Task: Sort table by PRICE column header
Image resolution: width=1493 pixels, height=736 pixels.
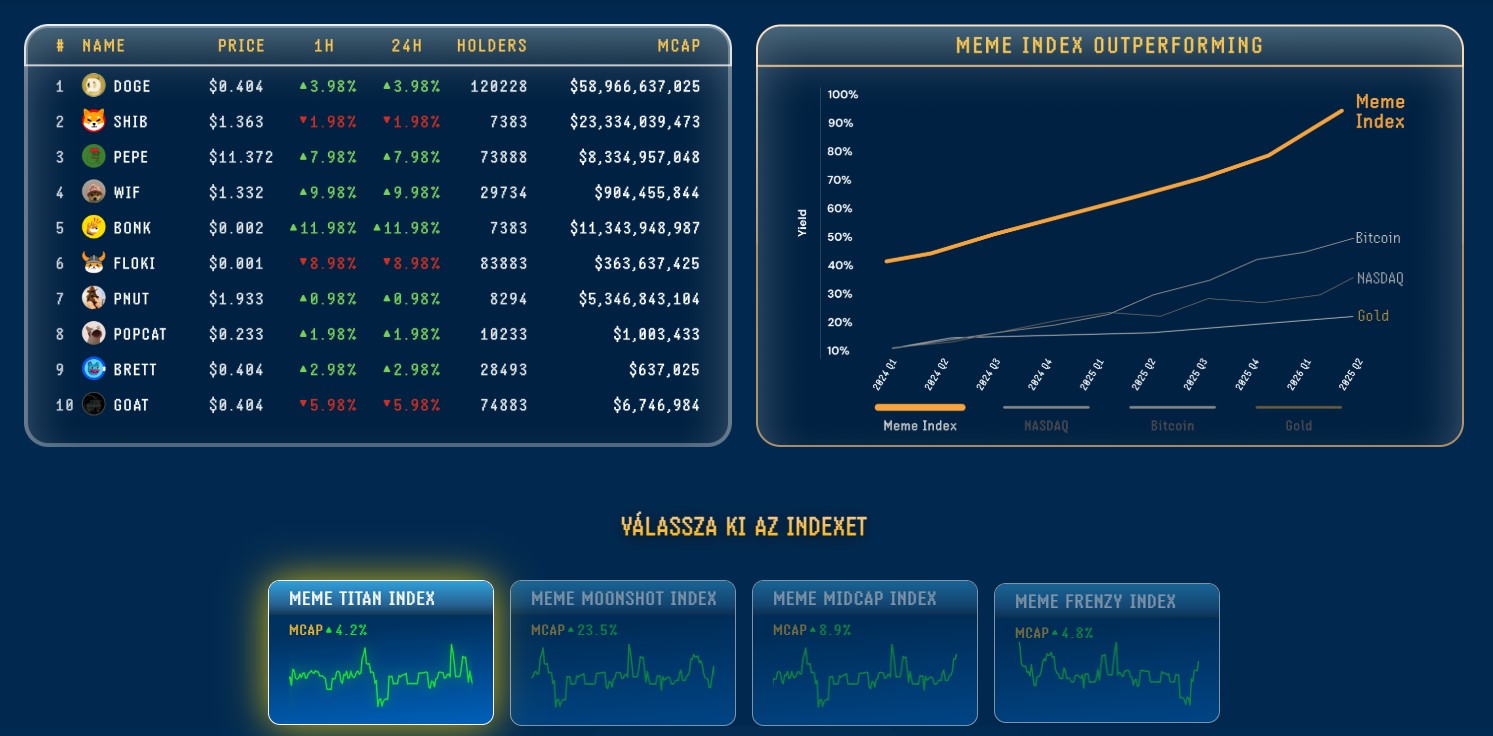Action: 241,46
